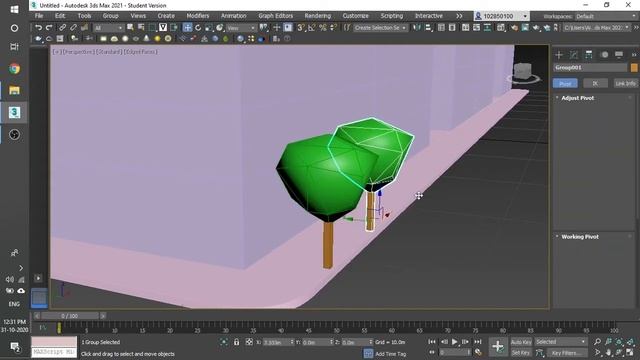Select the Unlink Selection tool icon

click(x=73, y=27)
